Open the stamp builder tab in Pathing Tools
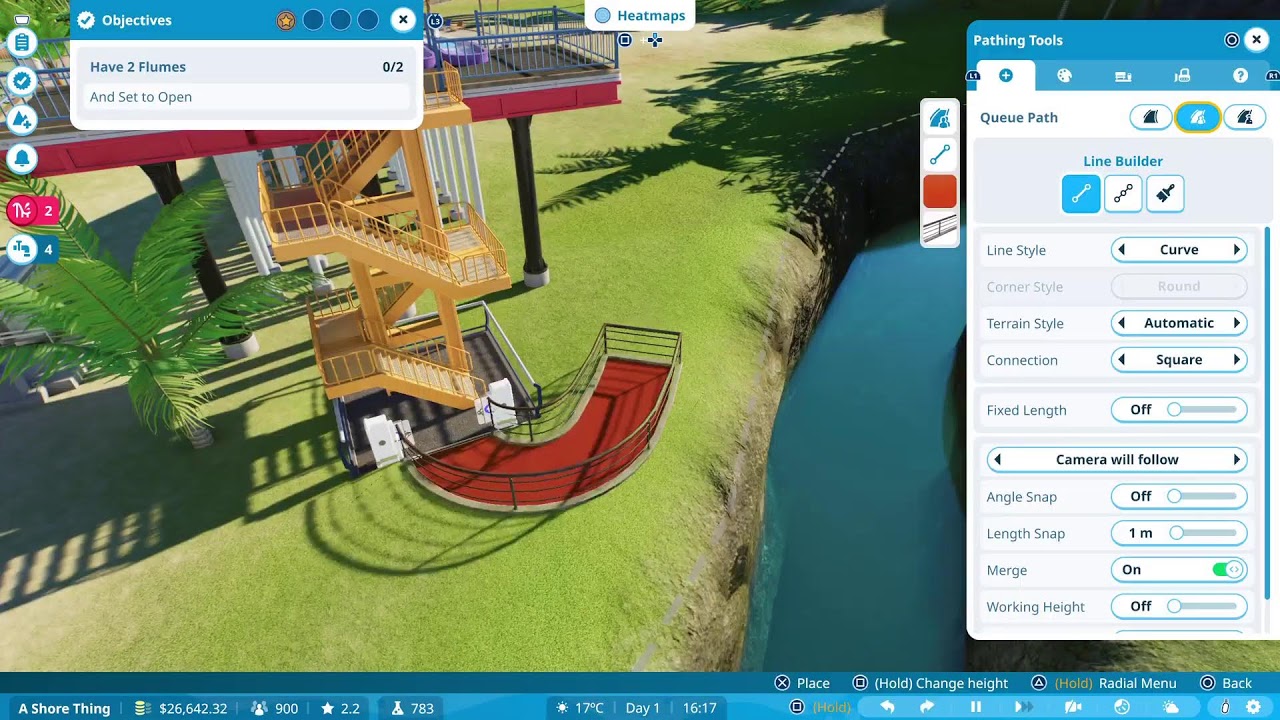The image size is (1280, 720). click(1182, 76)
